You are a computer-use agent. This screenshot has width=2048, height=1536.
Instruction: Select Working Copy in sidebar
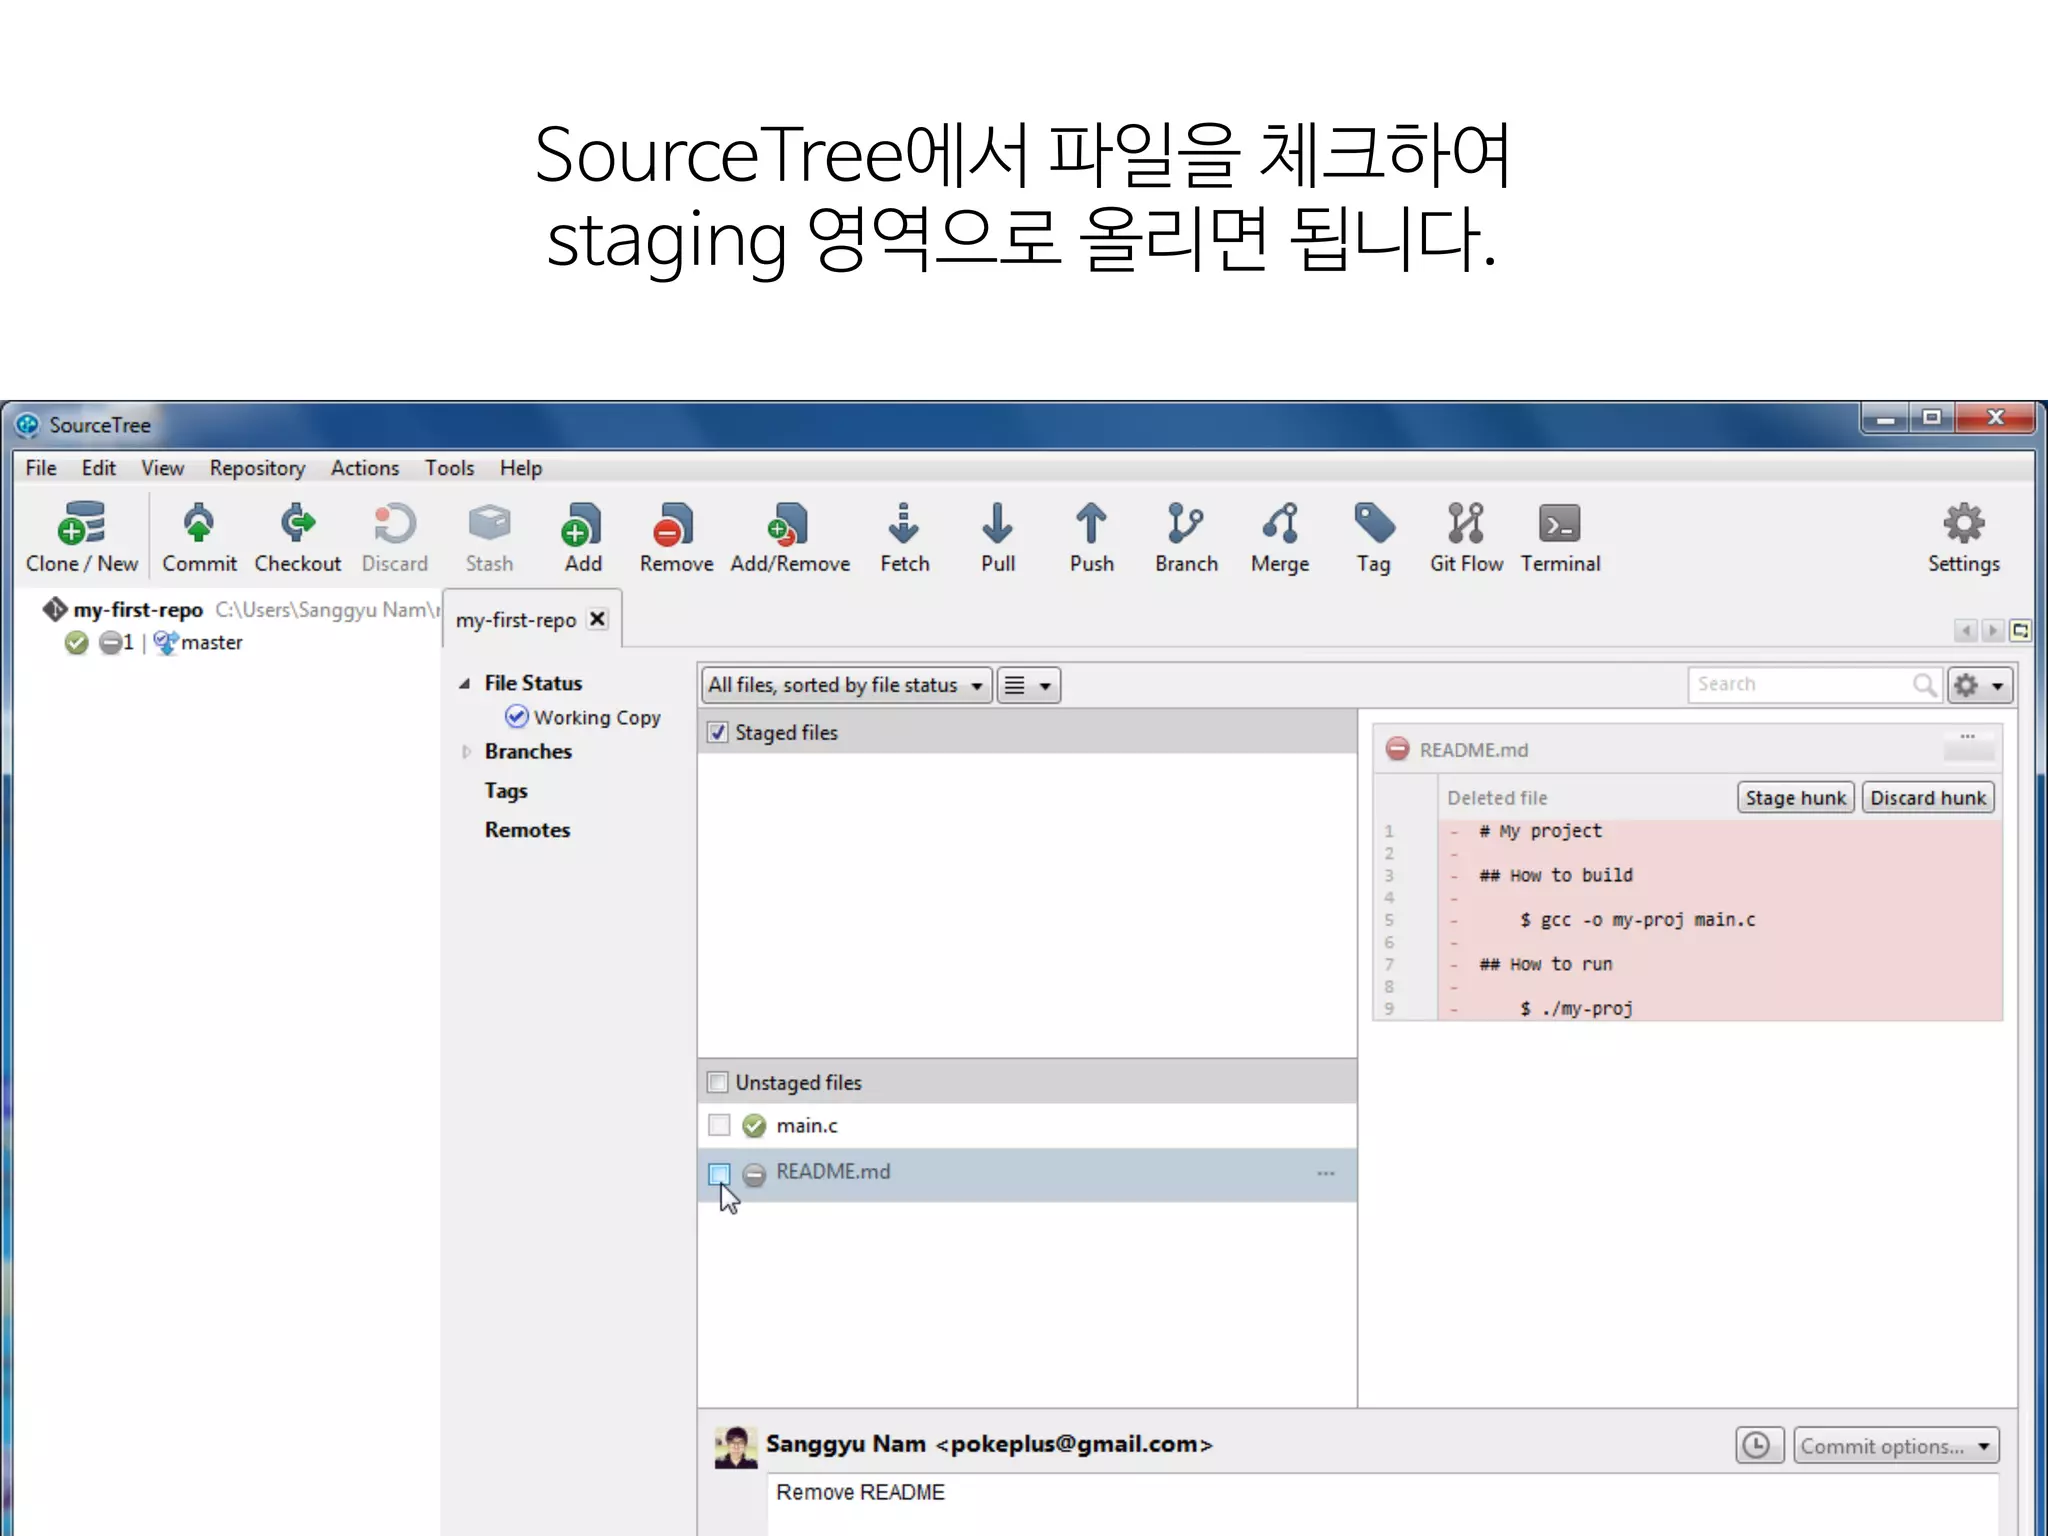coord(583,717)
